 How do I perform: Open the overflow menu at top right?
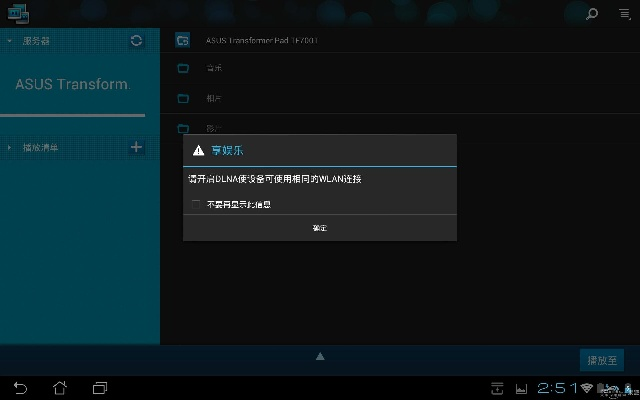pos(622,13)
